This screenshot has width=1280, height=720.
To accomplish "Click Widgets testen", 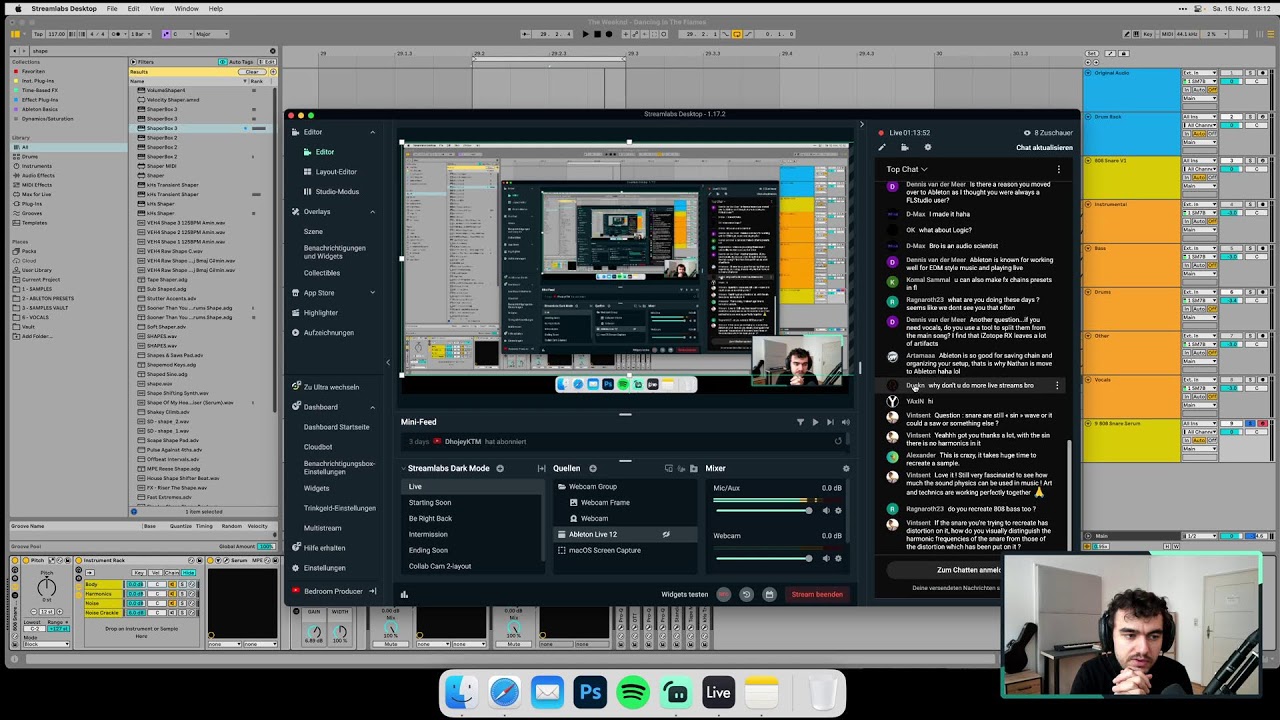I will click(684, 594).
